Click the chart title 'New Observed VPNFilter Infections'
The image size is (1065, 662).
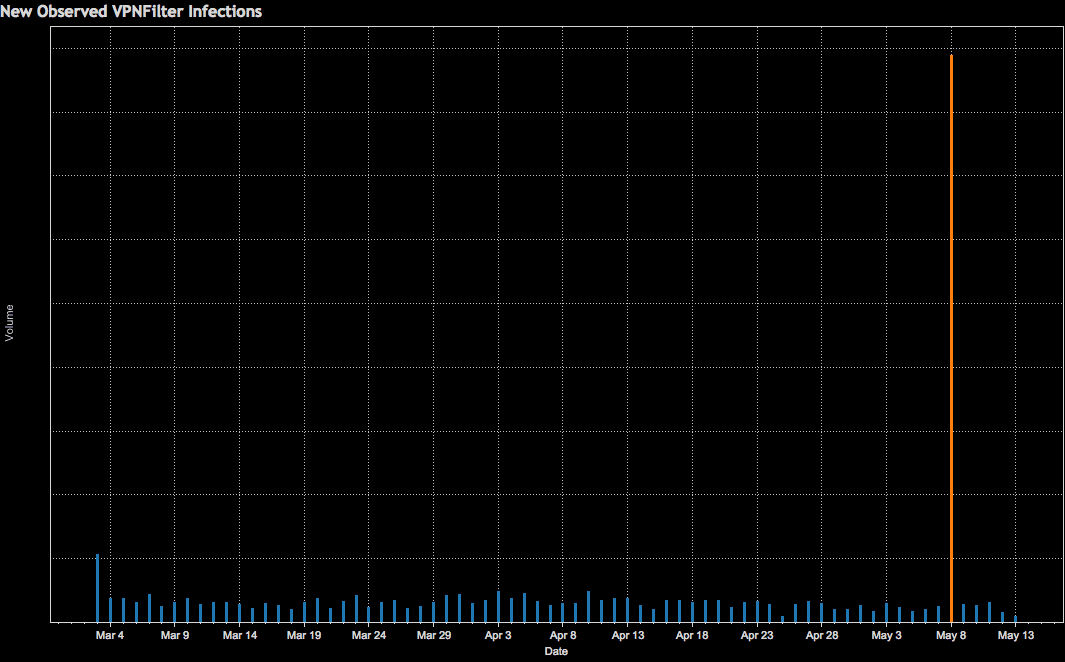pyautogui.click(x=131, y=11)
